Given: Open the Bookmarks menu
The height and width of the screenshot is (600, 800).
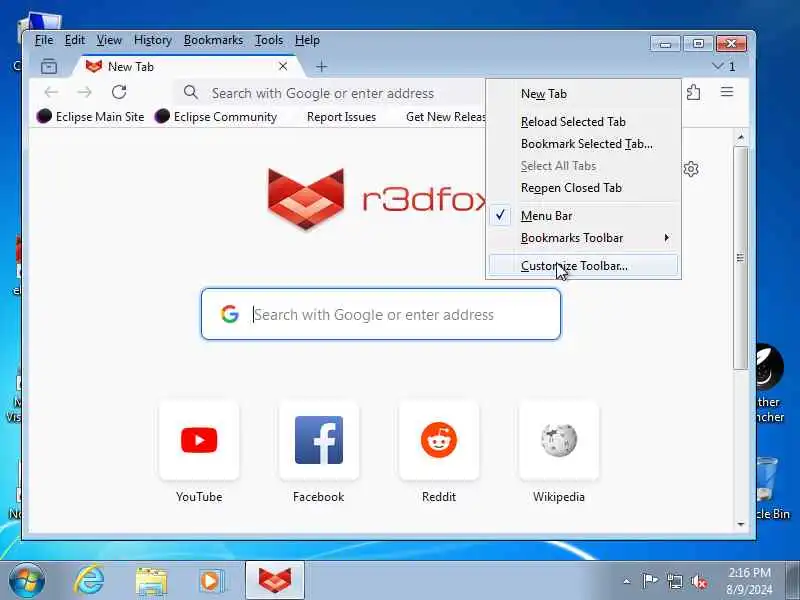Looking at the screenshot, I should (x=213, y=40).
